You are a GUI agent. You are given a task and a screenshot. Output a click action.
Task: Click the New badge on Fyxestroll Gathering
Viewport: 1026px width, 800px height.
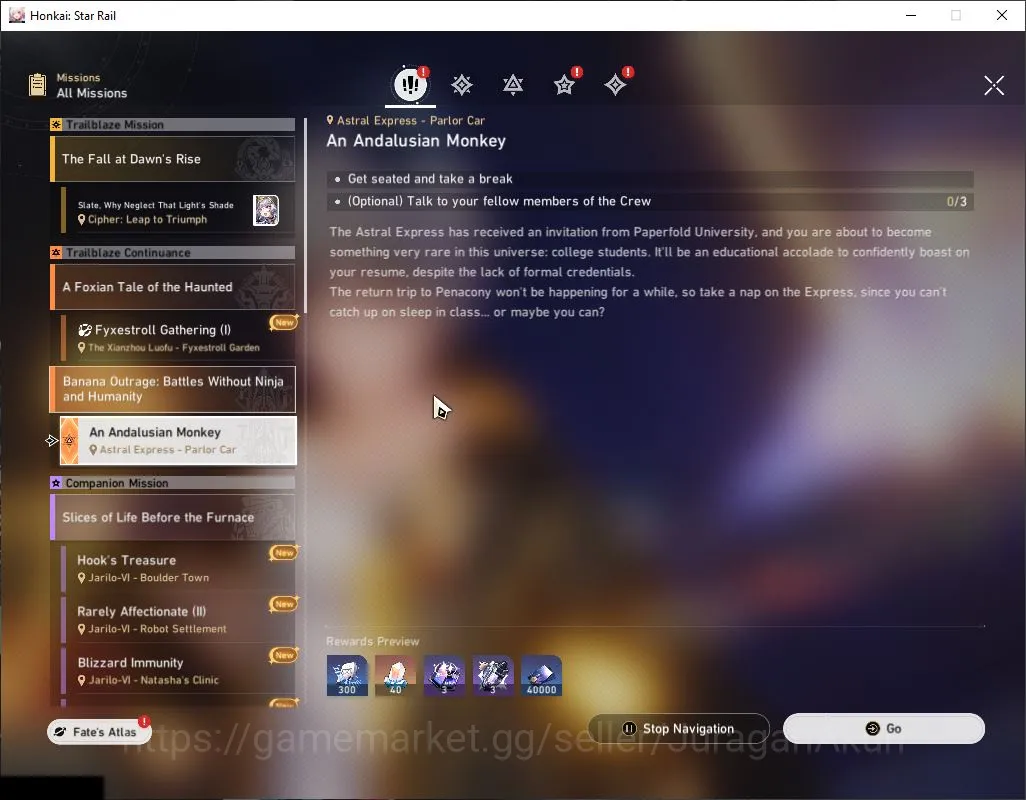point(284,322)
